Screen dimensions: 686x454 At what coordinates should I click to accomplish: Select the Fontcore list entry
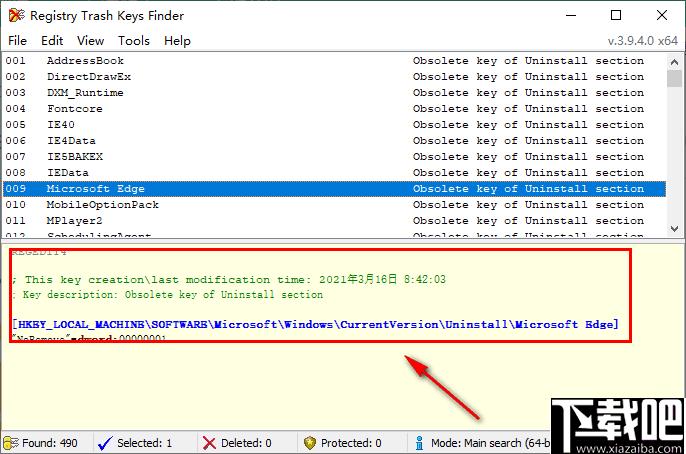(74, 109)
